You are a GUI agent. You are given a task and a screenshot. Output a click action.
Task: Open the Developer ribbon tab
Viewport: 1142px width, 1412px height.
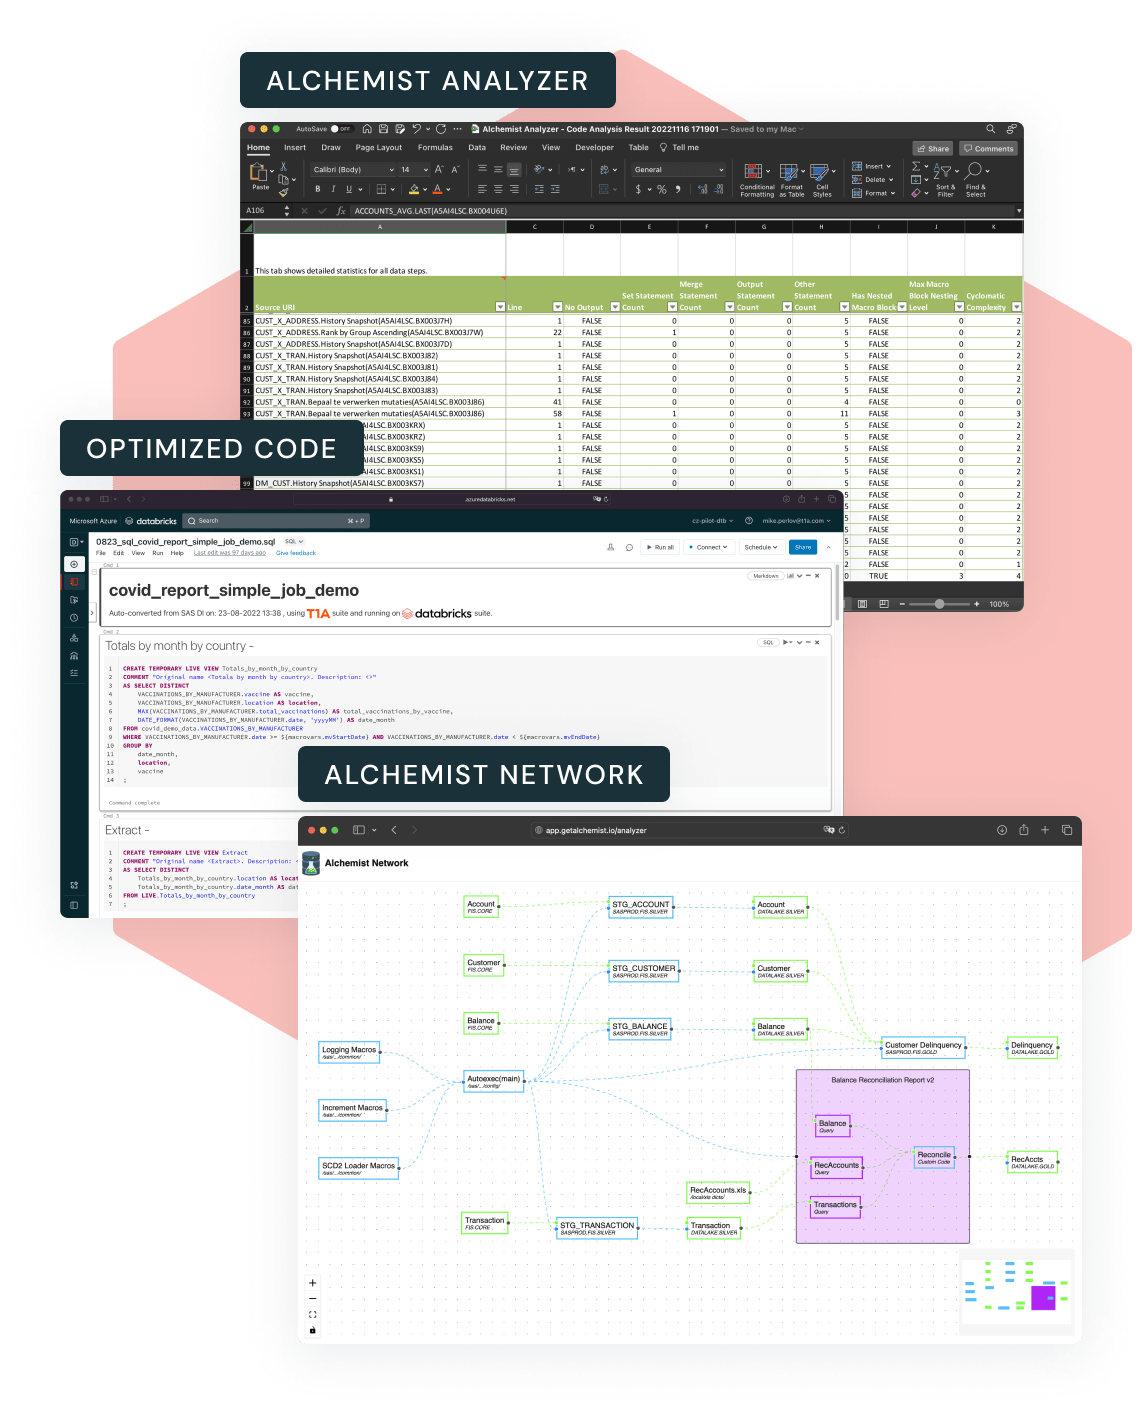click(x=594, y=148)
